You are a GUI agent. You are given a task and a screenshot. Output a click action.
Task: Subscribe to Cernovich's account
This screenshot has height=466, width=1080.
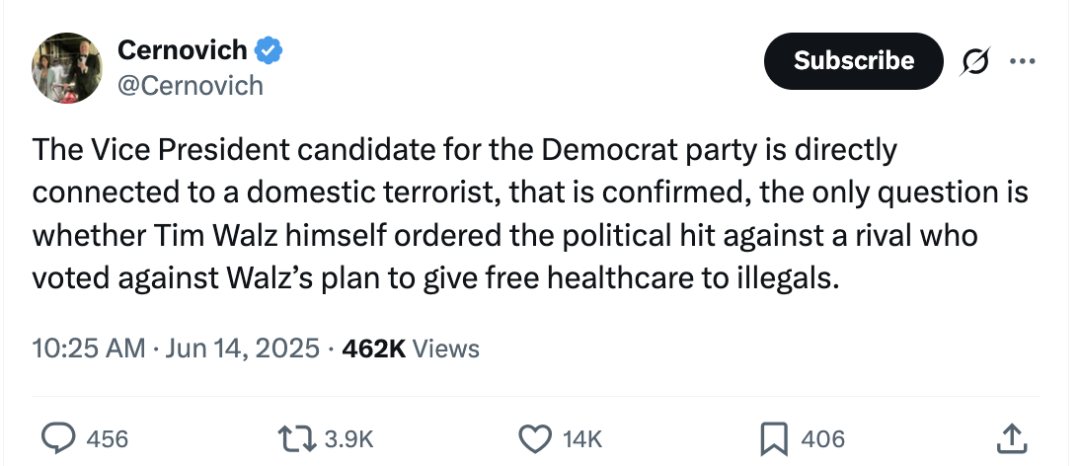coord(853,61)
